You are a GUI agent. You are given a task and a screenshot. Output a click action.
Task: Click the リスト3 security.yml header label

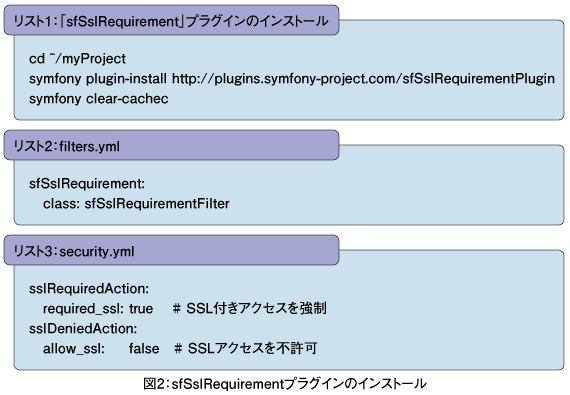(x=74, y=251)
